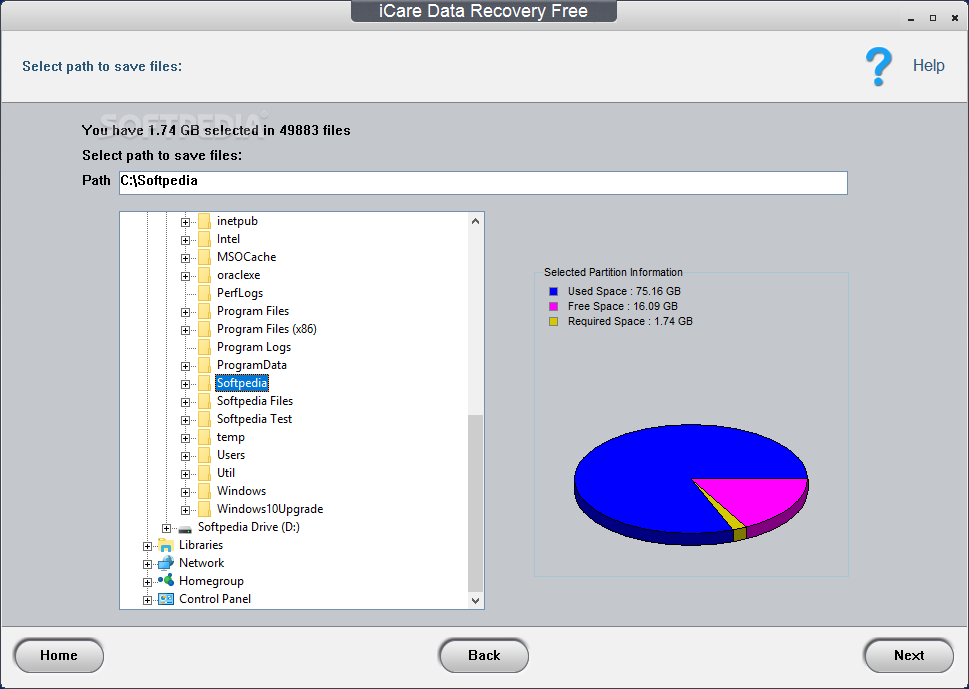
Task: Click the magenta Free Space legend swatch
Action: click(553, 306)
